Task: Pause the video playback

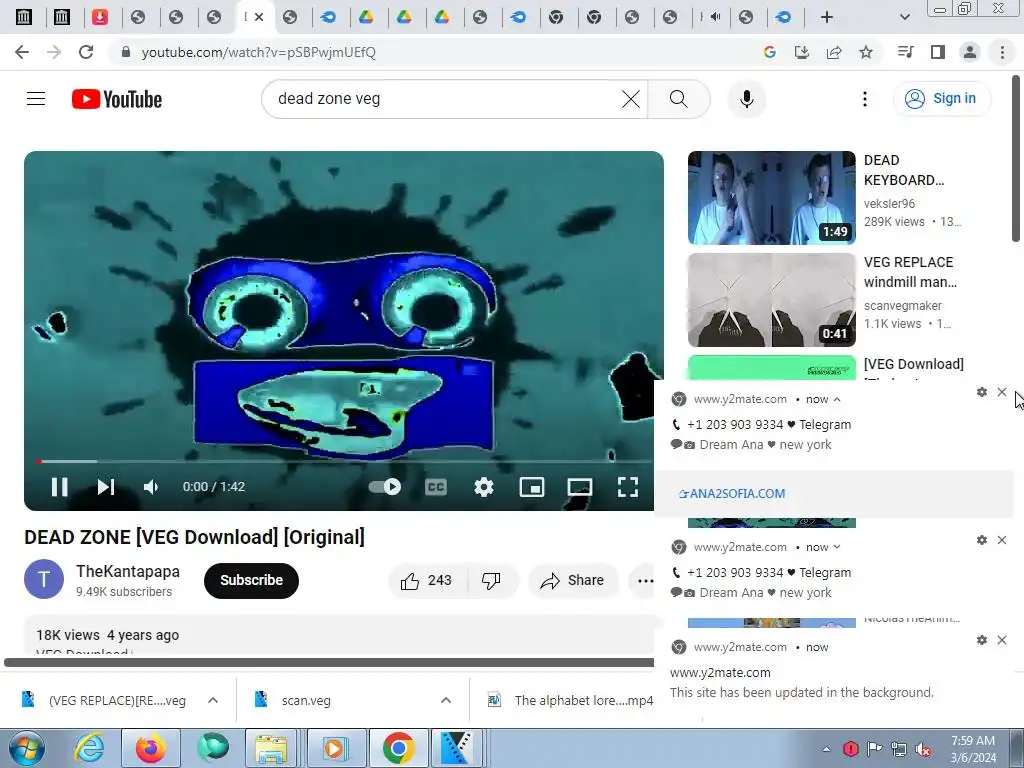Action: 59,487
